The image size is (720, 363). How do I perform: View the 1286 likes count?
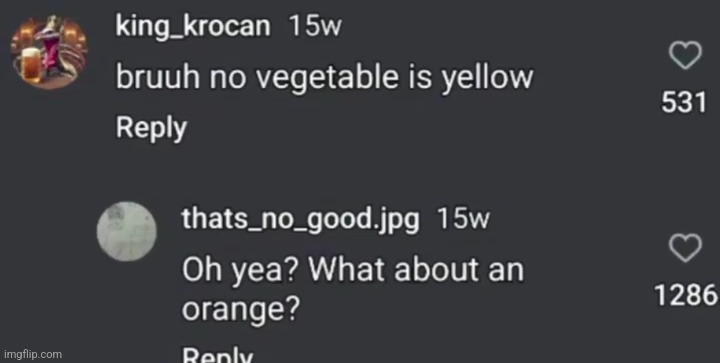(686, 295)
